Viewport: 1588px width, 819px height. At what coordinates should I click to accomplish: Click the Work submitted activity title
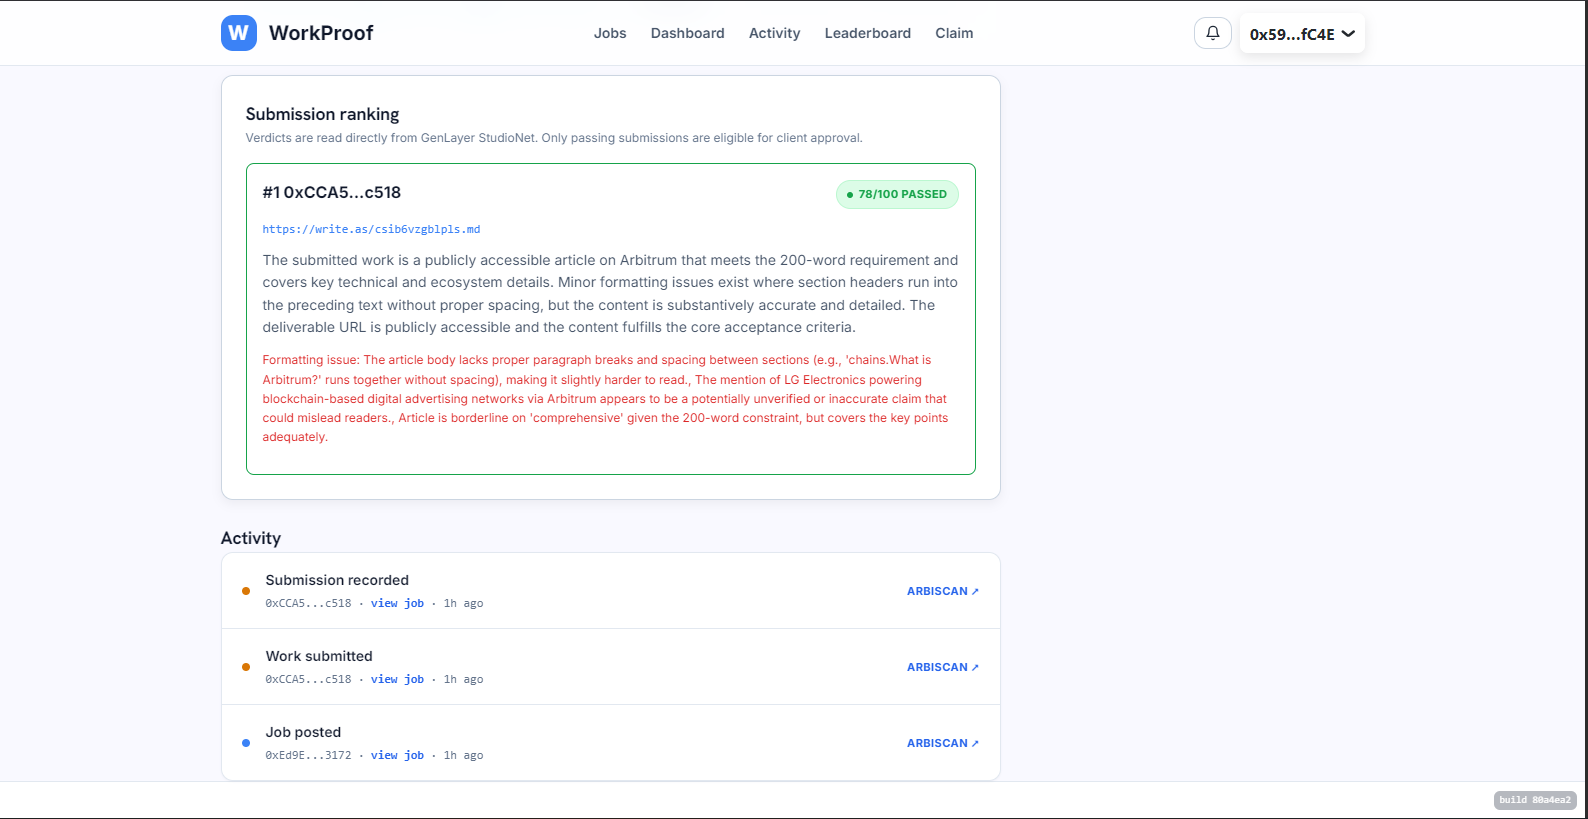coord(319,656)
